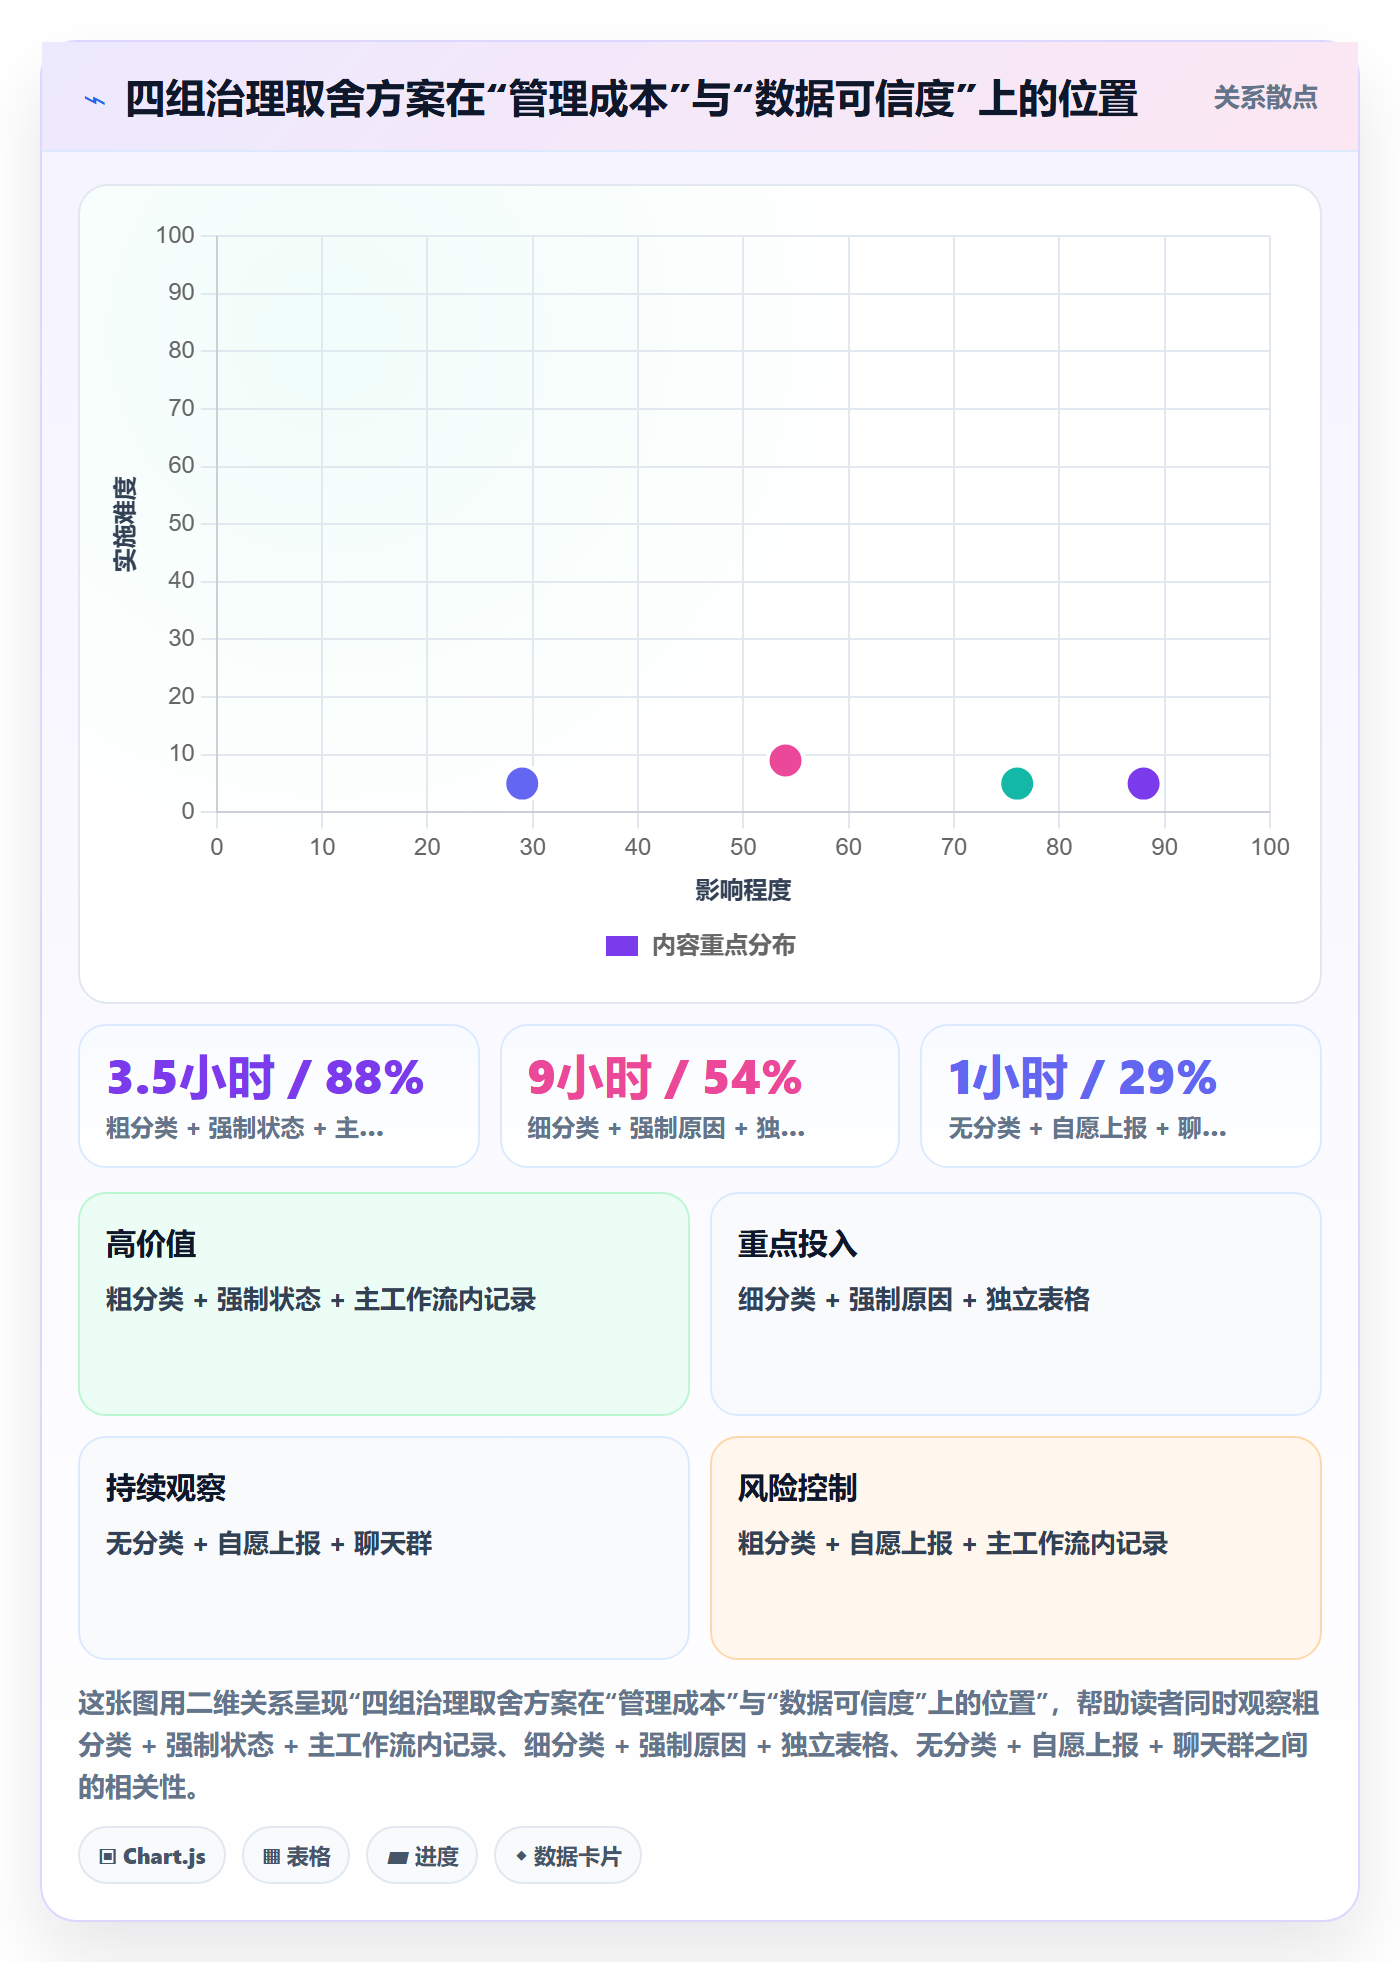Click the pink scatter point near 54
The image size is (1400, 1962).
[x=785, y=761]
